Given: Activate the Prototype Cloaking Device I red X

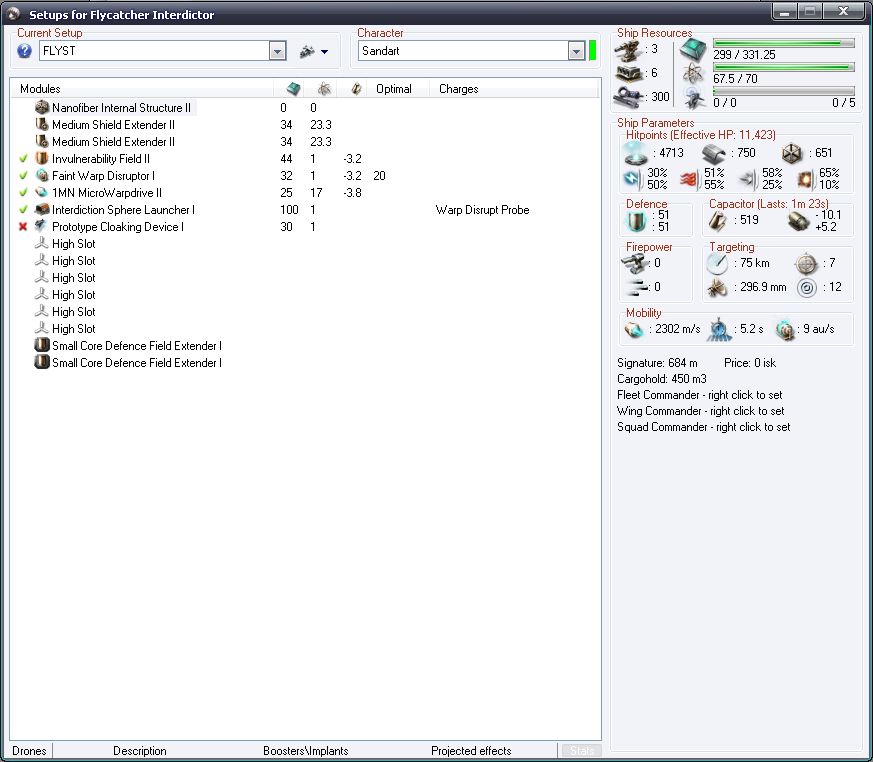Looking at the screenshot, I should click(x=23, y=227).
